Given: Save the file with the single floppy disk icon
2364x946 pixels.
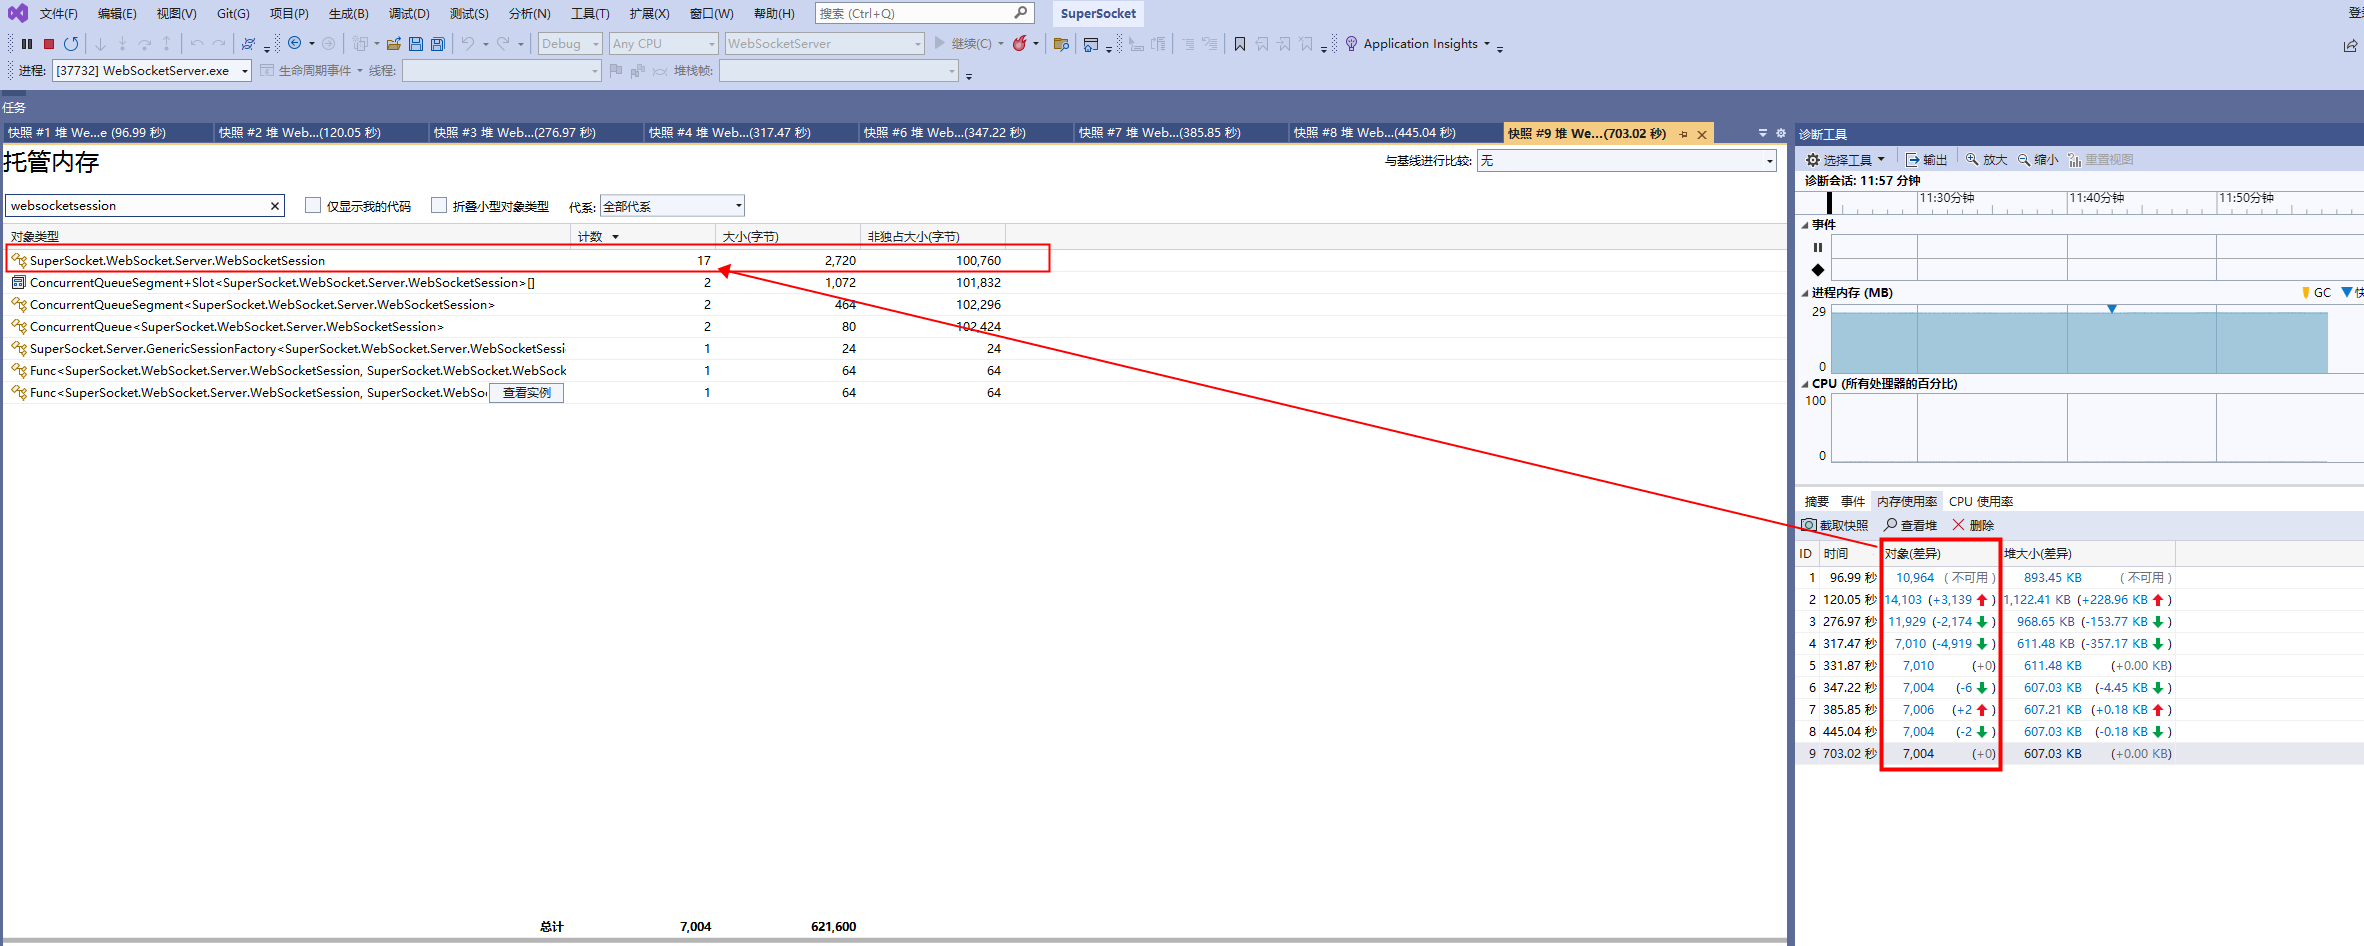Looking at the screenshot, I should tap(416, 44).
